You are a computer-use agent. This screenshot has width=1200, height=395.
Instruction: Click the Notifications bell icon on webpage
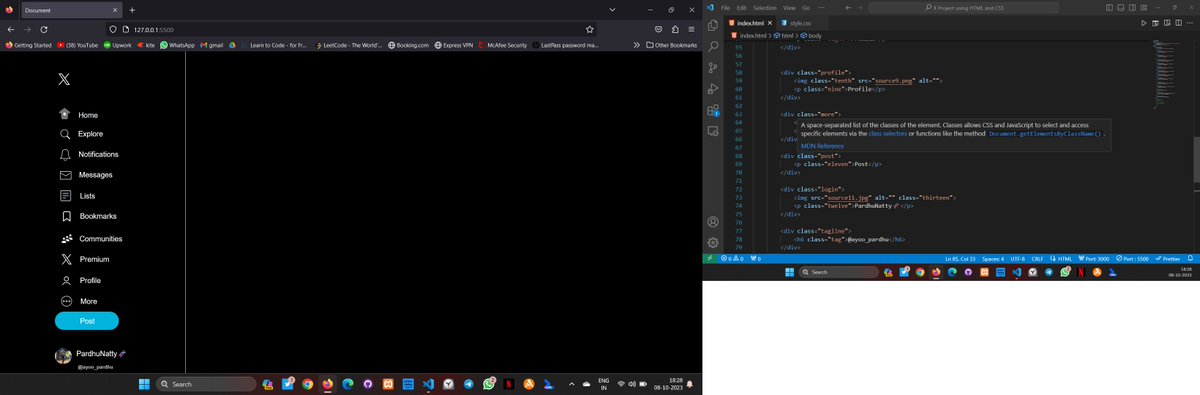pos(65,155)
